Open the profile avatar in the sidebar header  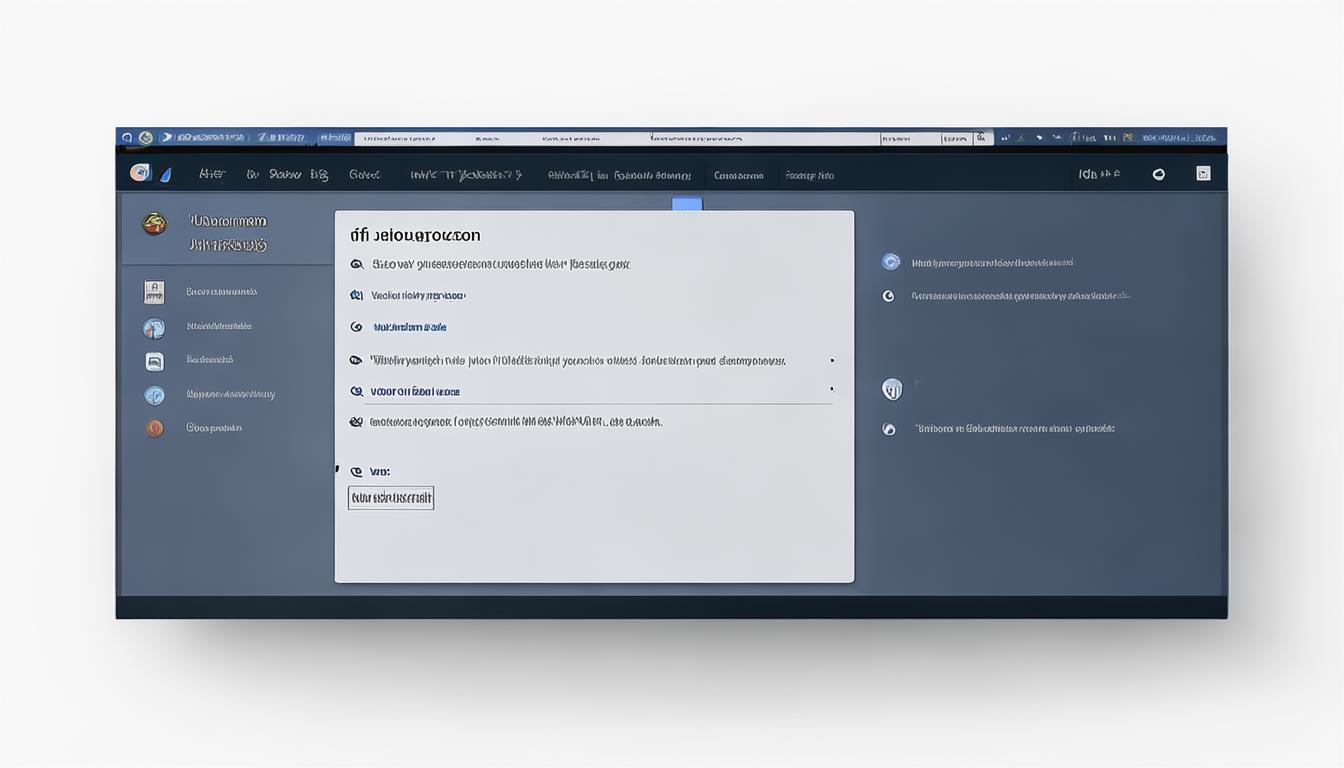click(154, 224)
